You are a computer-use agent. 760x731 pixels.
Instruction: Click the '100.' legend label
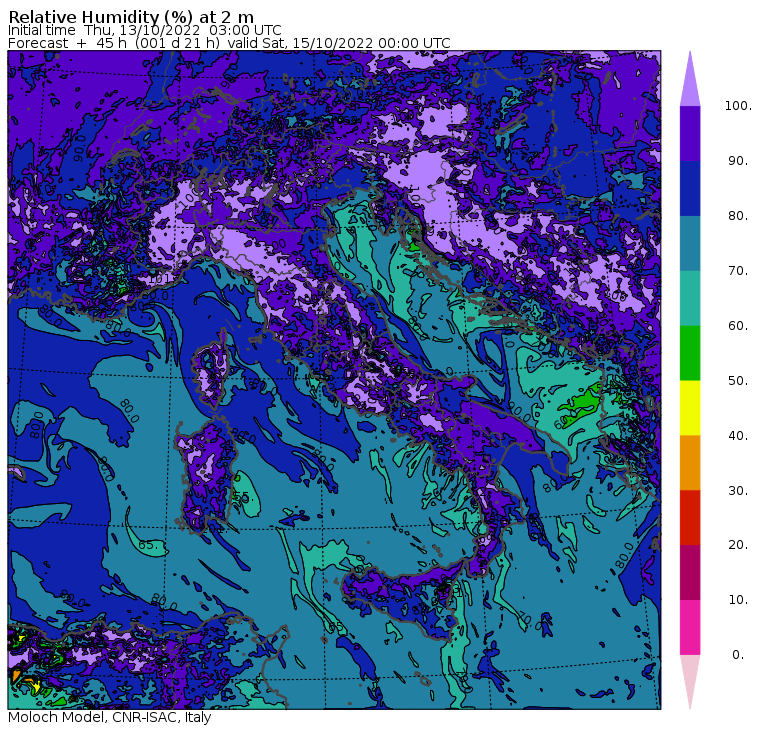pos(738,106)
